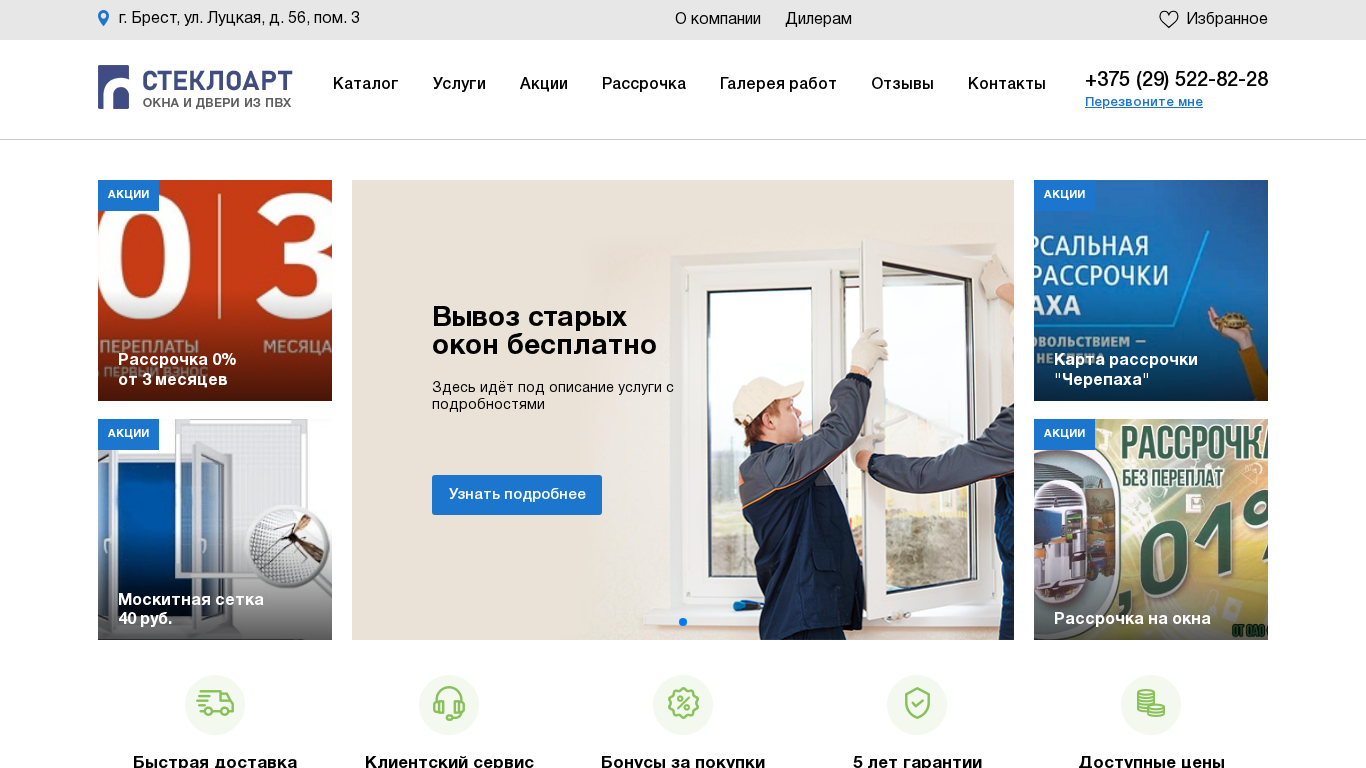Click the fast delivery truck icon

pyautogui.click(x=215, y=704)
